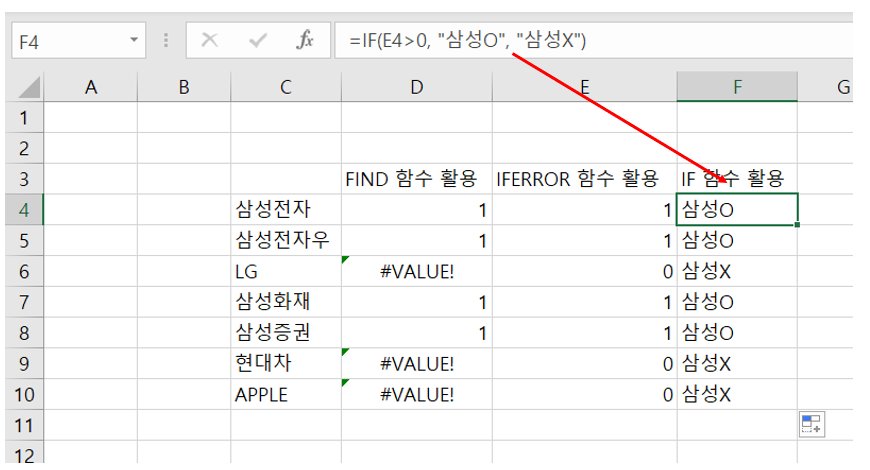Click into the formula bar with IF formula
Image resolution: width=870 pixels, height=470 pixels.
point(594,40)
